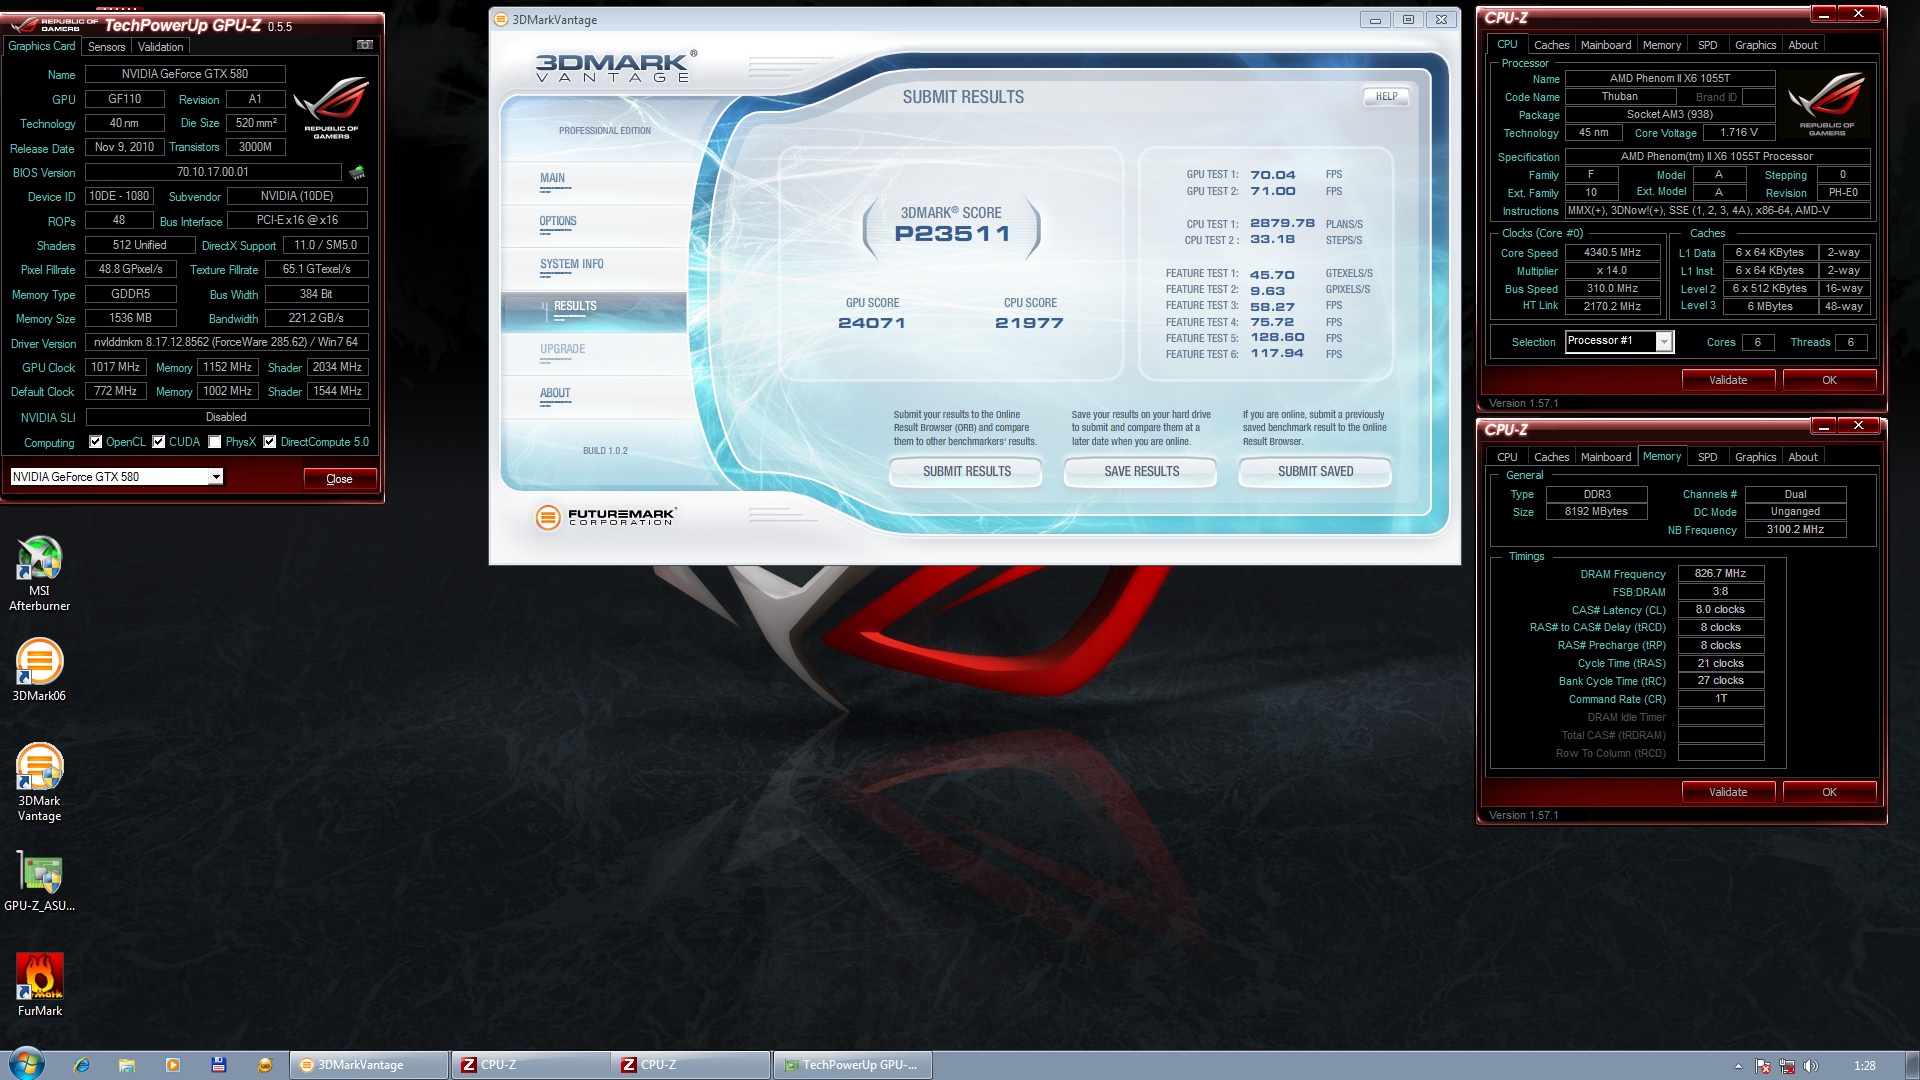Switch to the Sensors tab in GPU-Z
Screen dimensions: 1920x1080
tap(106, 47)
